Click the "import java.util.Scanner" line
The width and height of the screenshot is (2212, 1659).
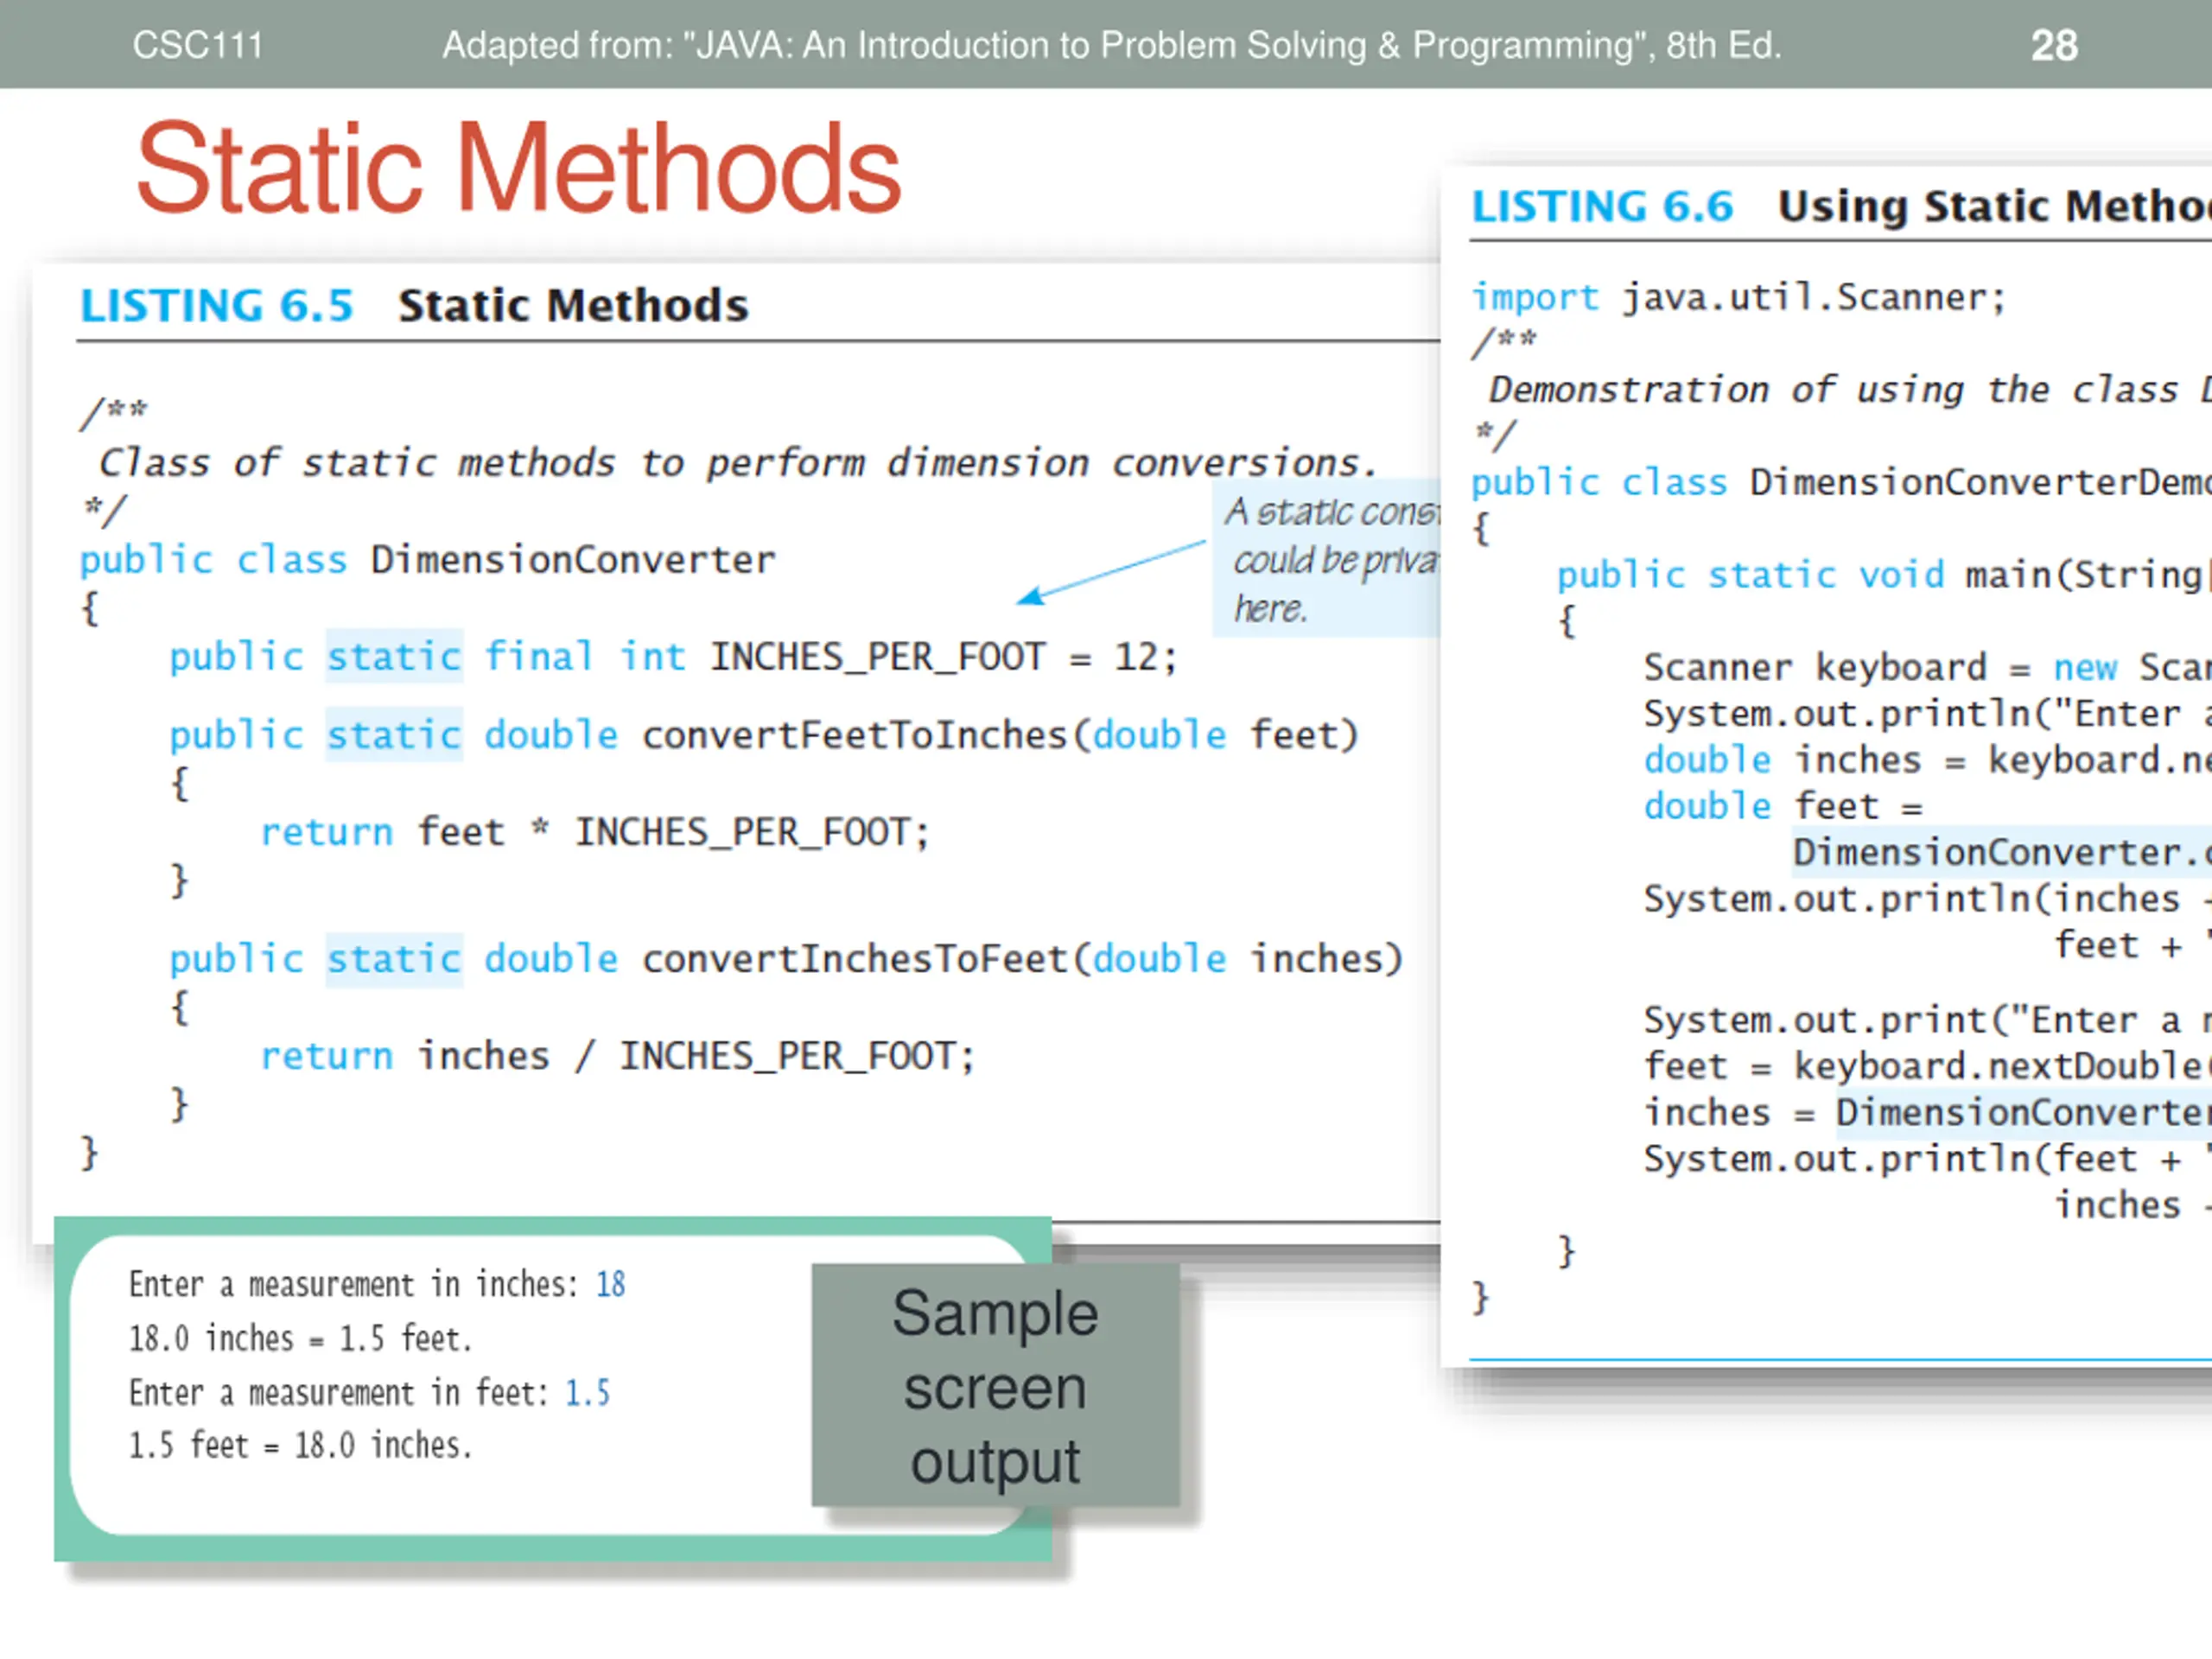coord(1739,298)
